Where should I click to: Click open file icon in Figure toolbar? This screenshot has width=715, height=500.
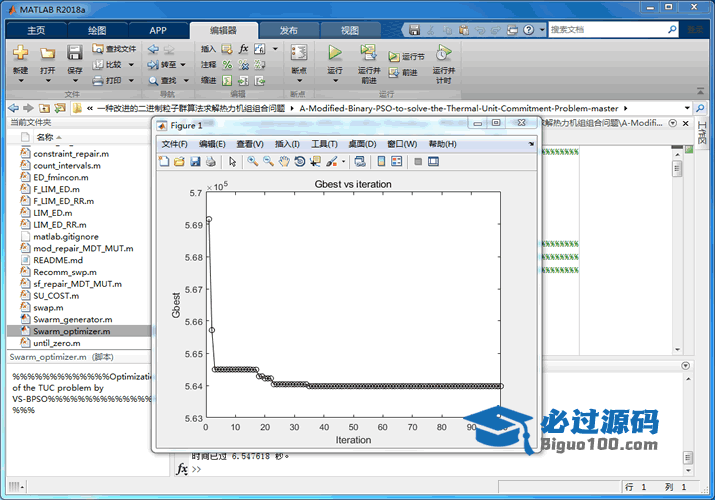[x=179, y=161]
